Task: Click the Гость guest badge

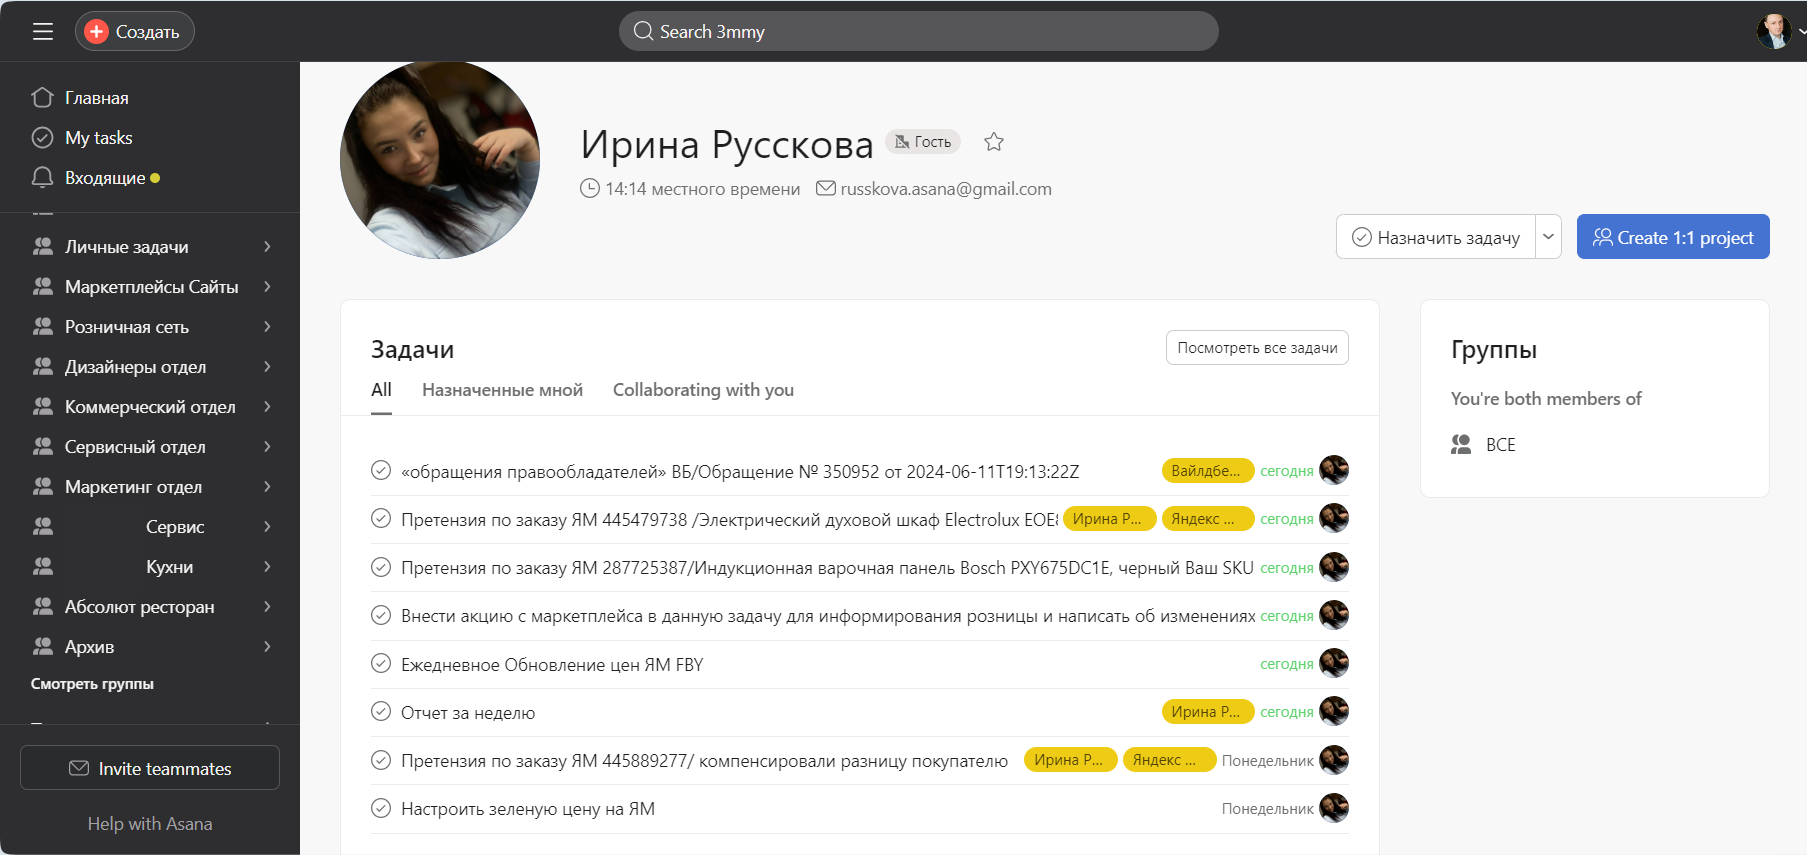Action: pyautogui.click(x=923, y=142)
